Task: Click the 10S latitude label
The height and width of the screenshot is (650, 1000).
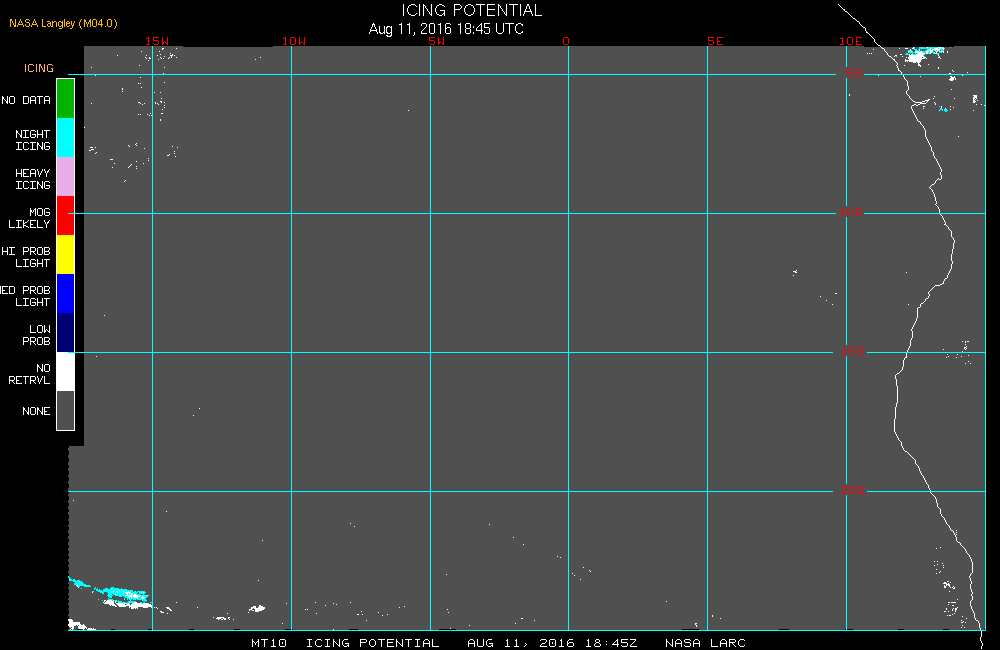Action: click(x=851, y=212)
